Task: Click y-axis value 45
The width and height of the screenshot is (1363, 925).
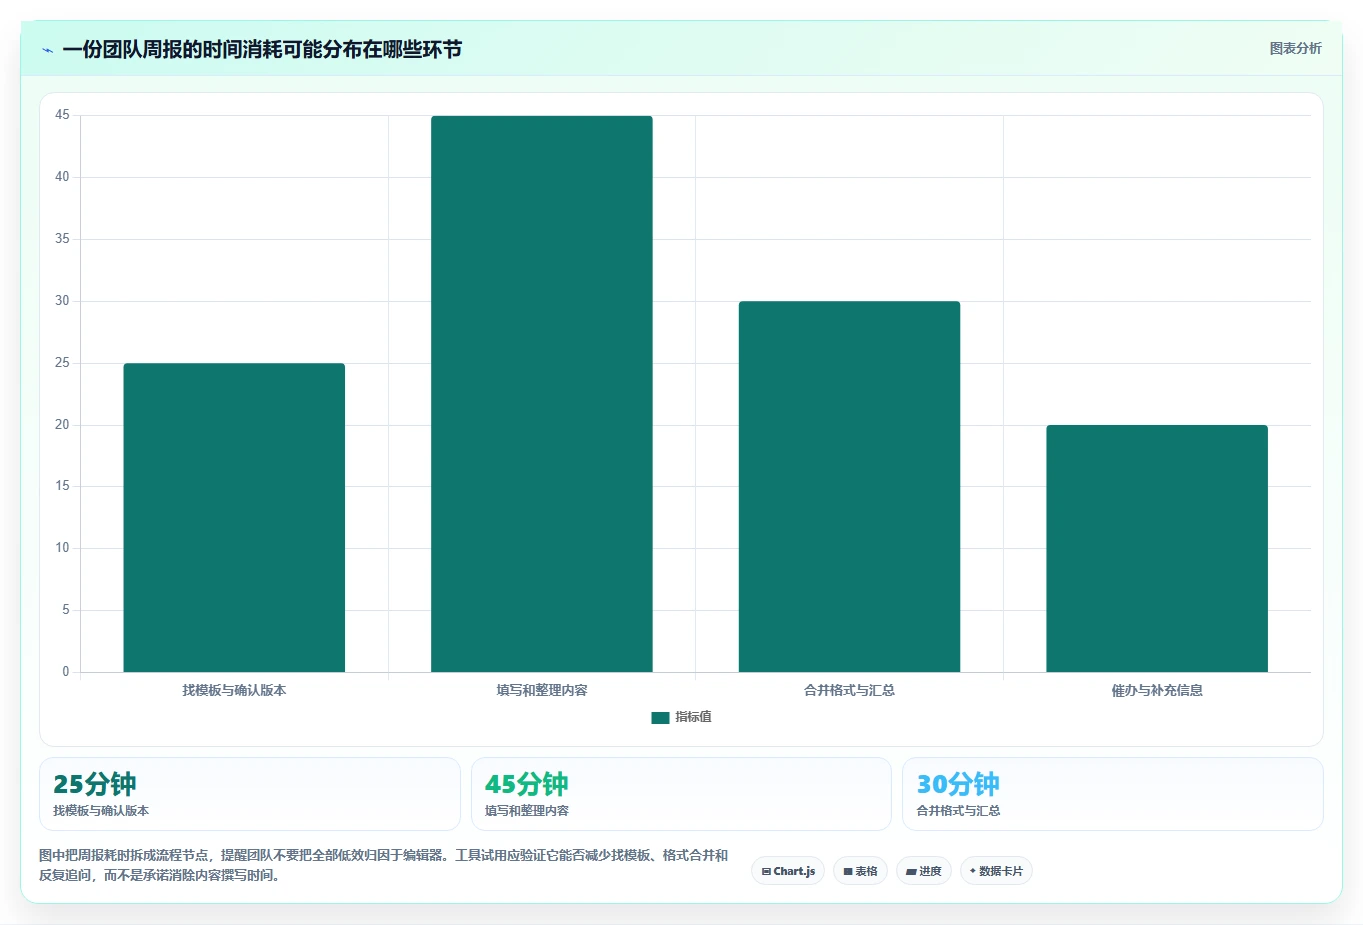Action: [62, 115]
